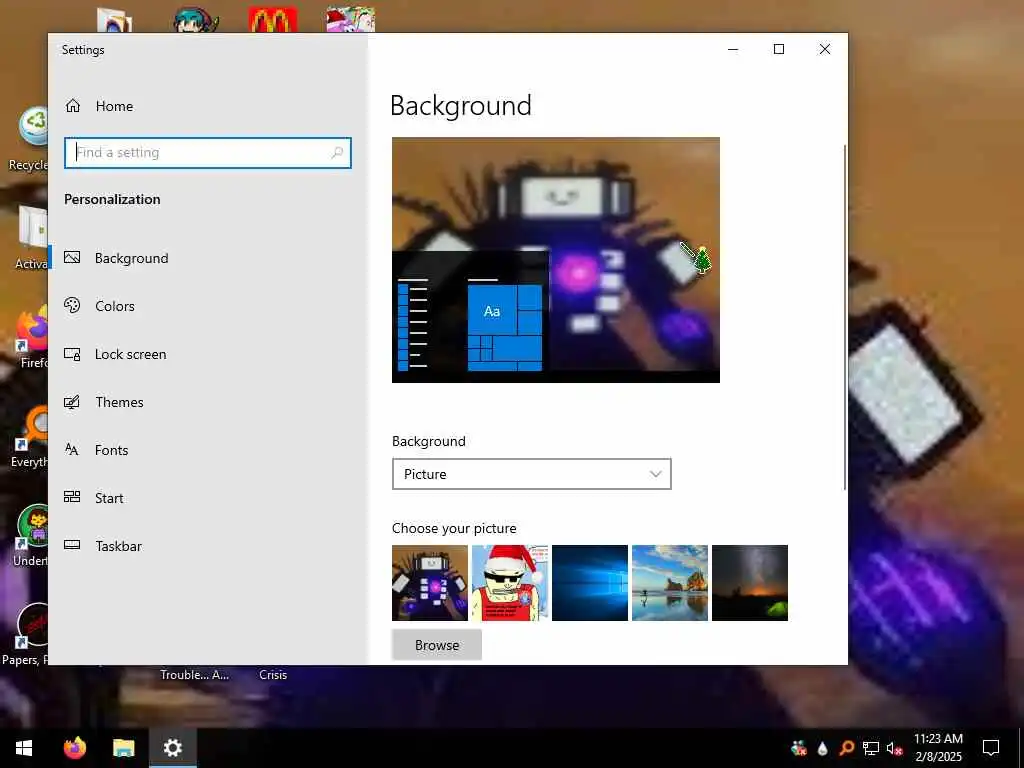Select the Undertale desktop shortcut

pos(31,536)
